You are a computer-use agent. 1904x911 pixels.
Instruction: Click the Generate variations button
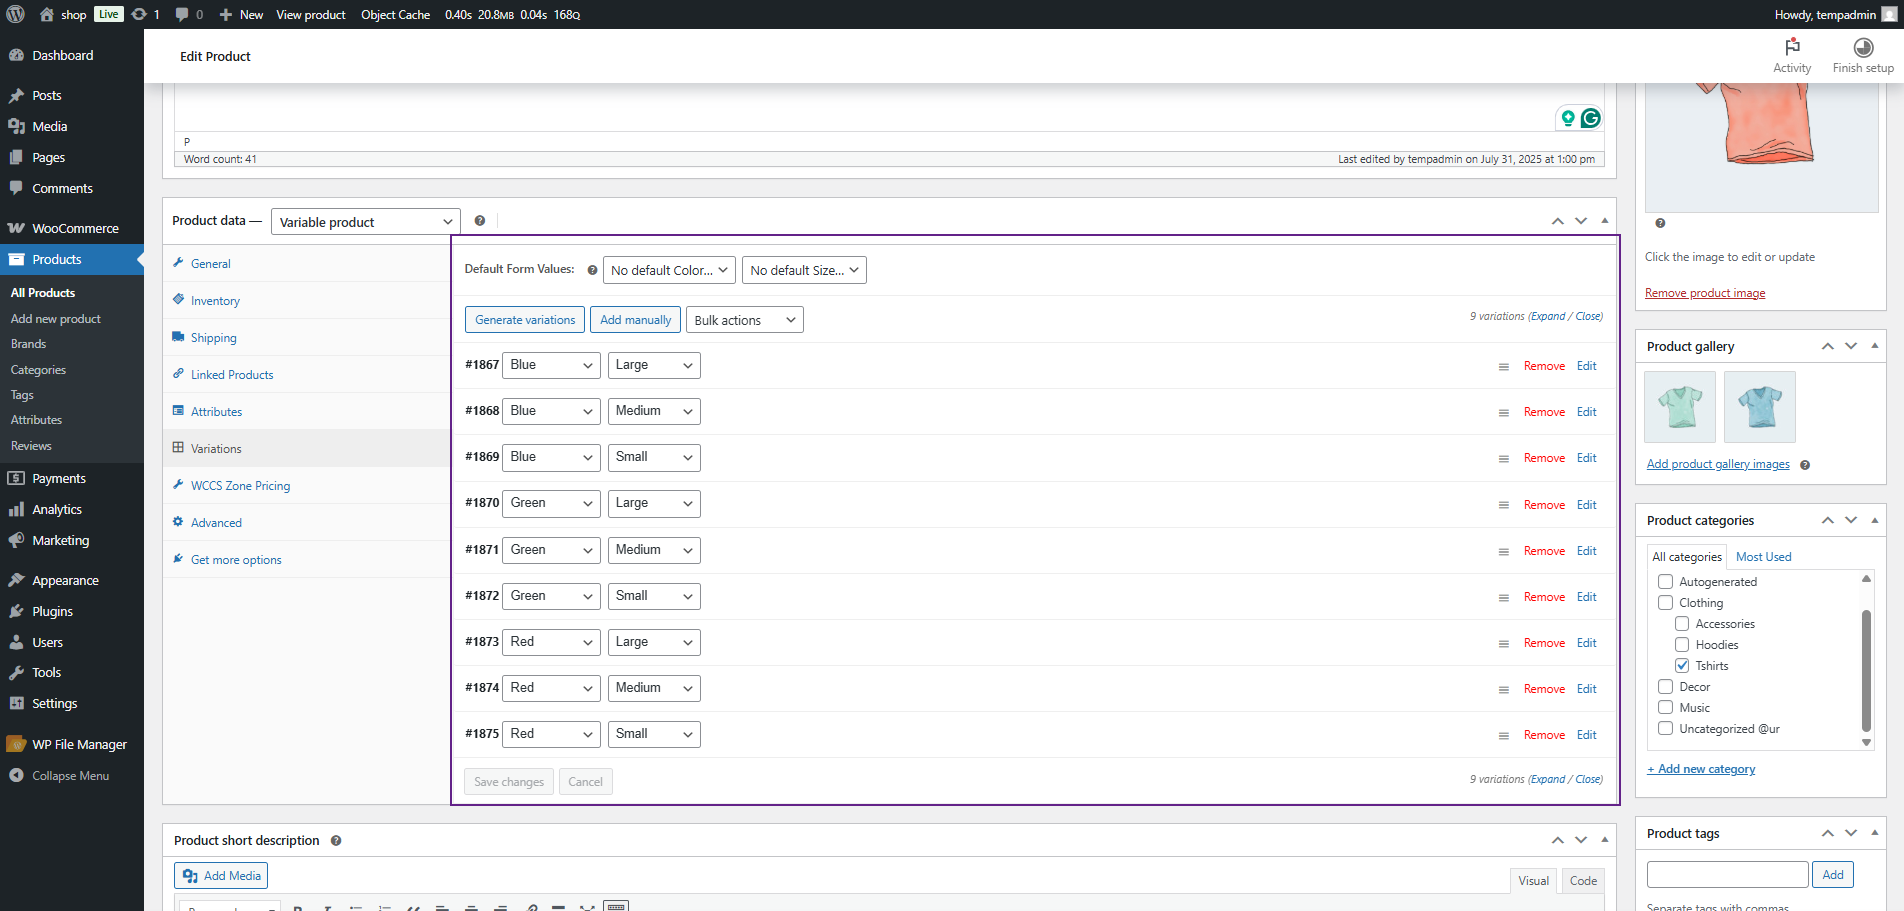[x=525, y=320]
